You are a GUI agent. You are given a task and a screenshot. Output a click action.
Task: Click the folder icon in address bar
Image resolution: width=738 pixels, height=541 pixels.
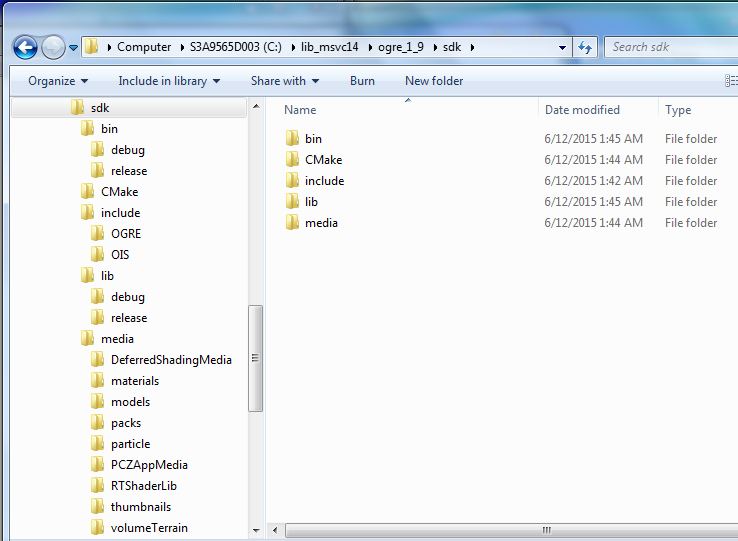pos(91,47)
